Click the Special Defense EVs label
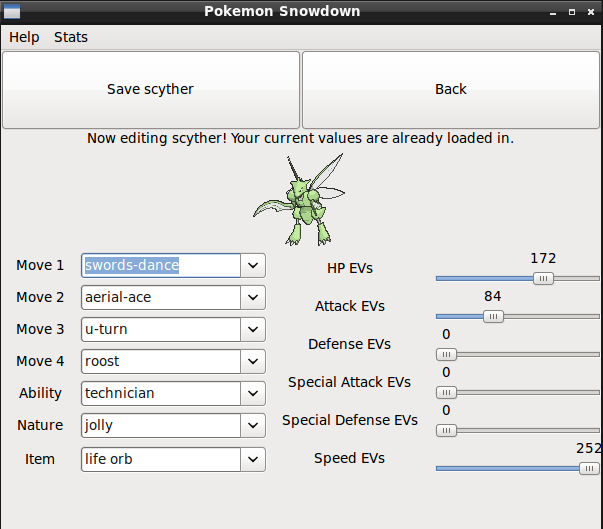Viewport: 603px width, 529px height. coord(350,420)
